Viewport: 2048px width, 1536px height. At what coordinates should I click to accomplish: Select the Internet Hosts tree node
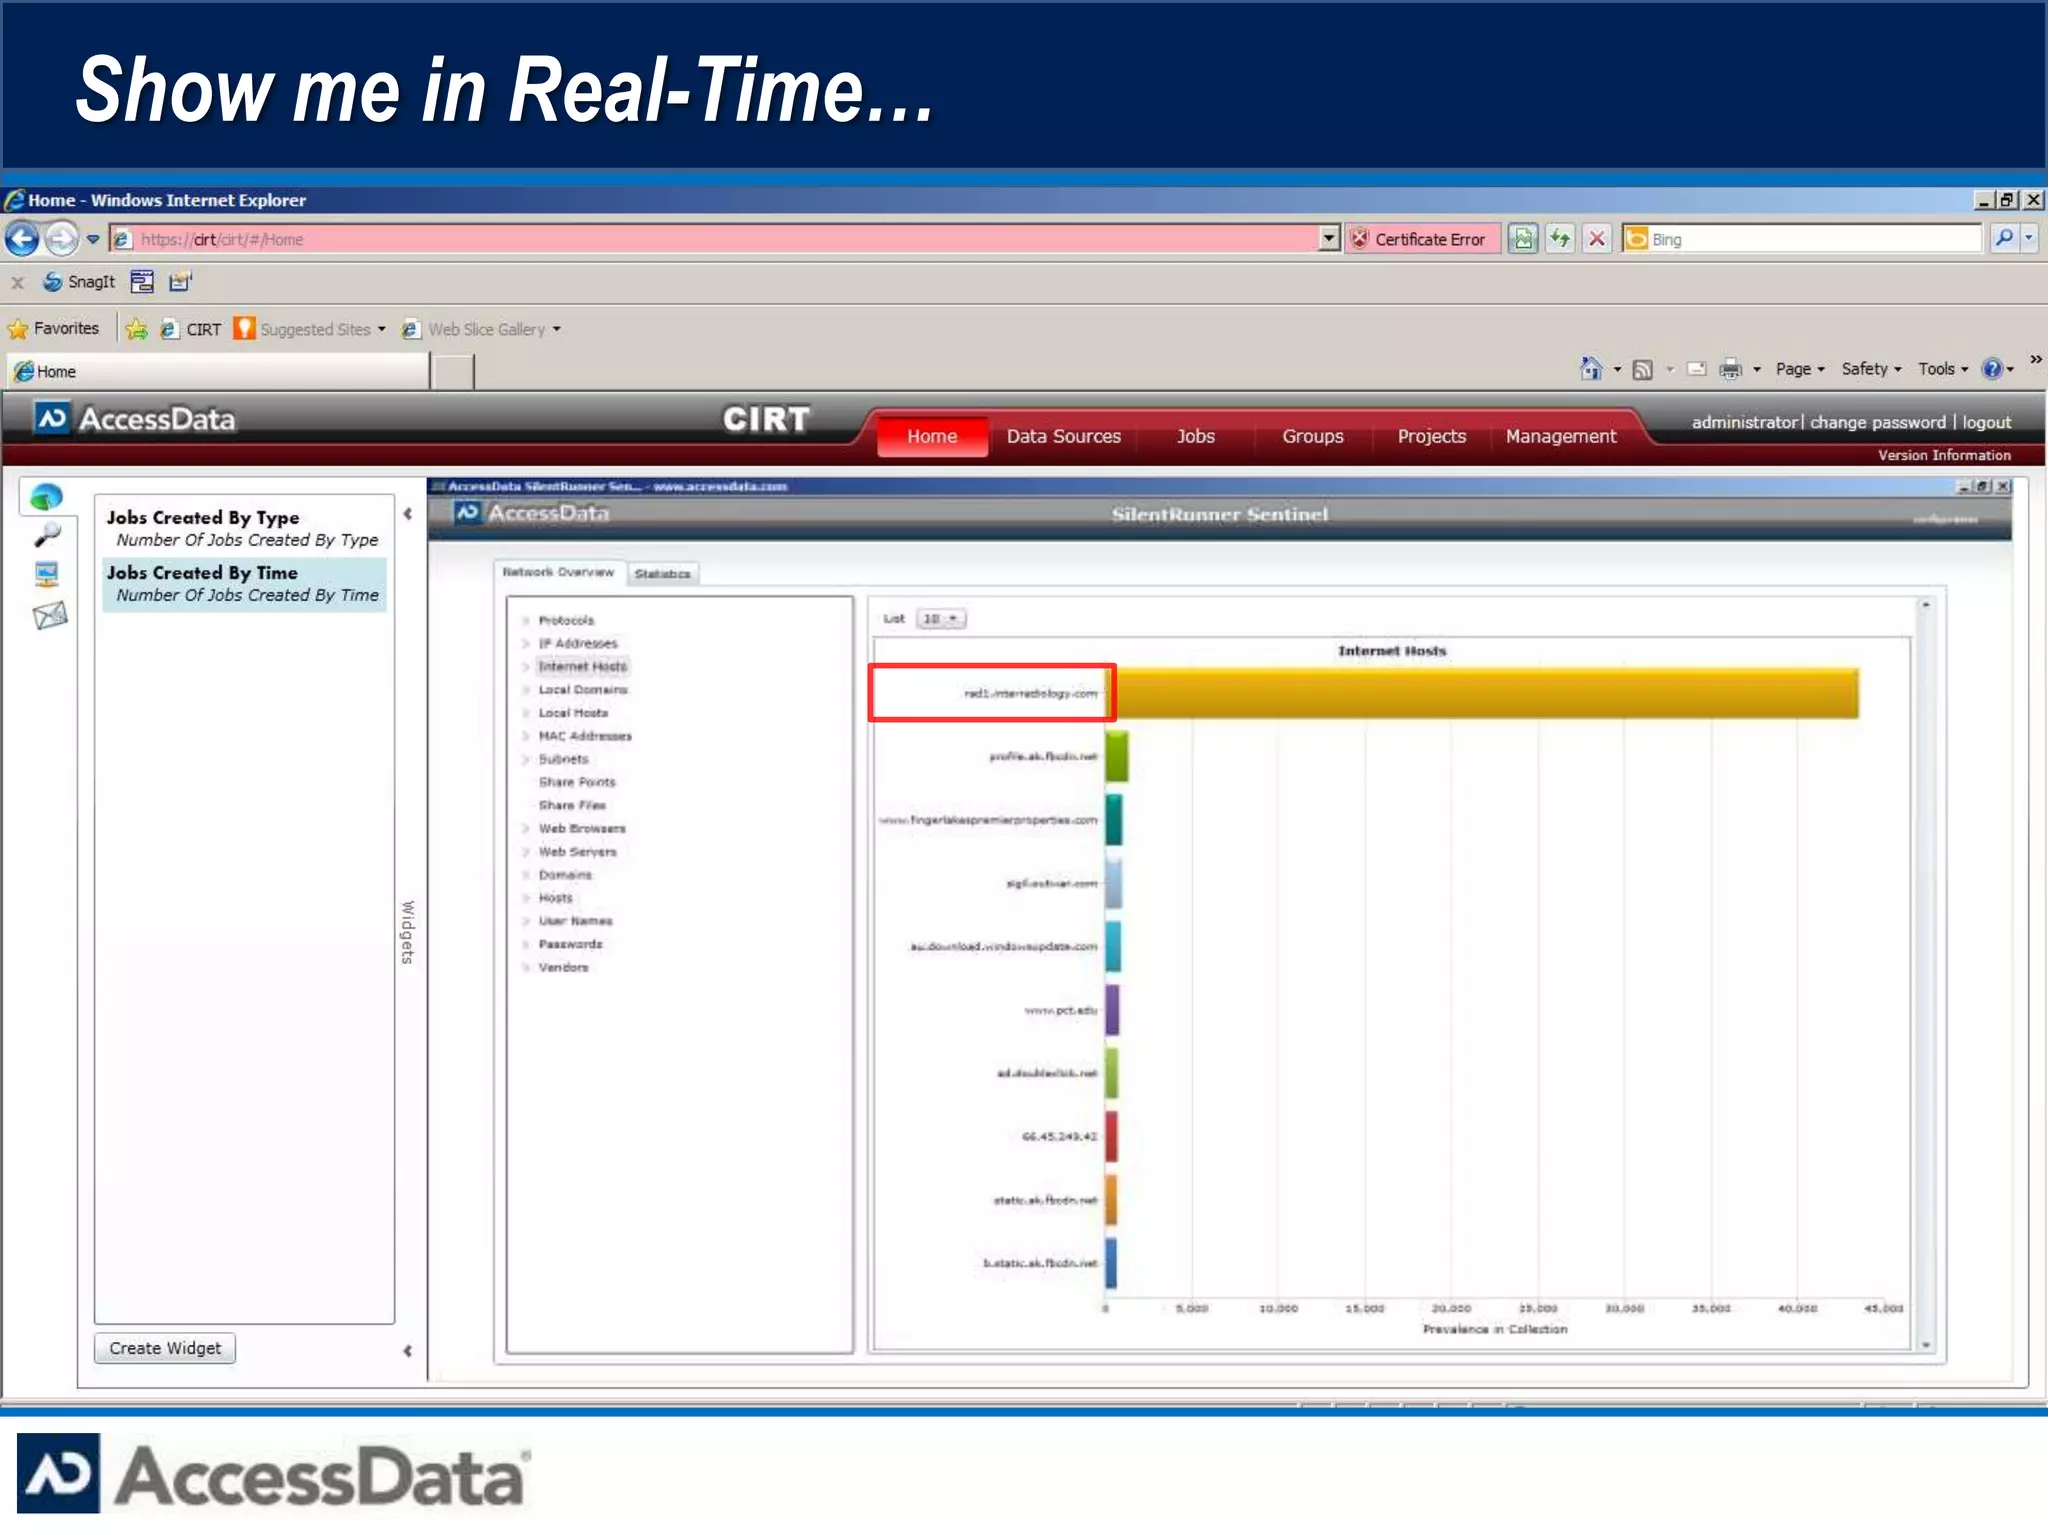click(x=582, y=666)
